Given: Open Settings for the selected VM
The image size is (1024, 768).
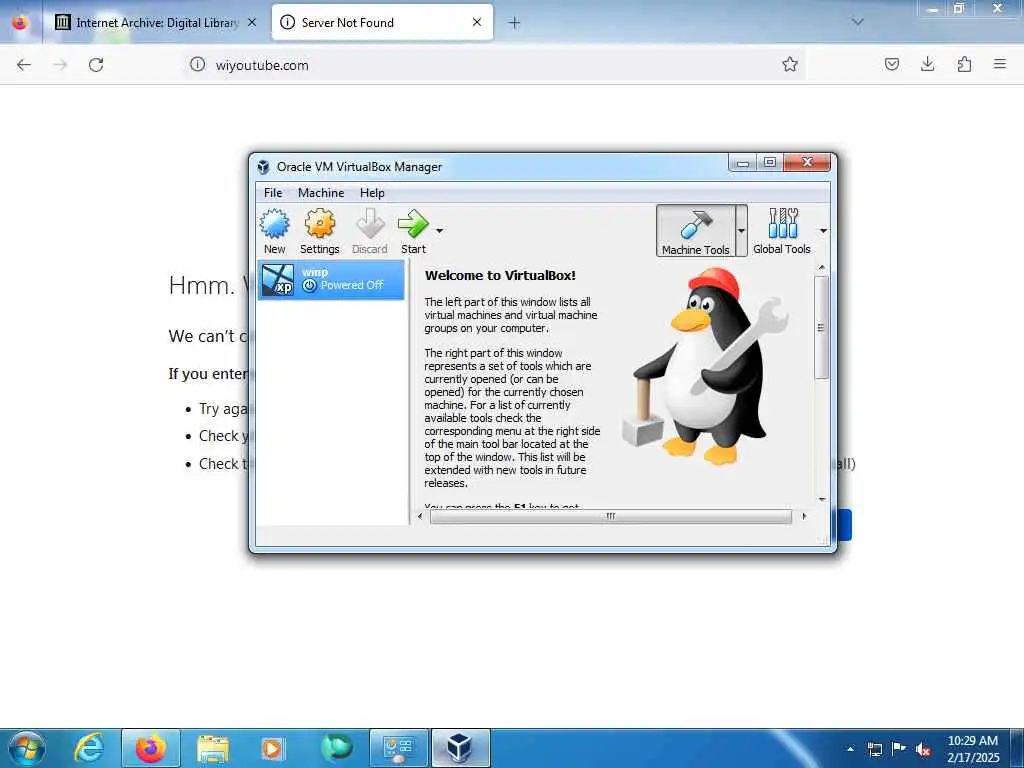Looking at the screenshot, I should pyautogui.click(x=319, y=231).
